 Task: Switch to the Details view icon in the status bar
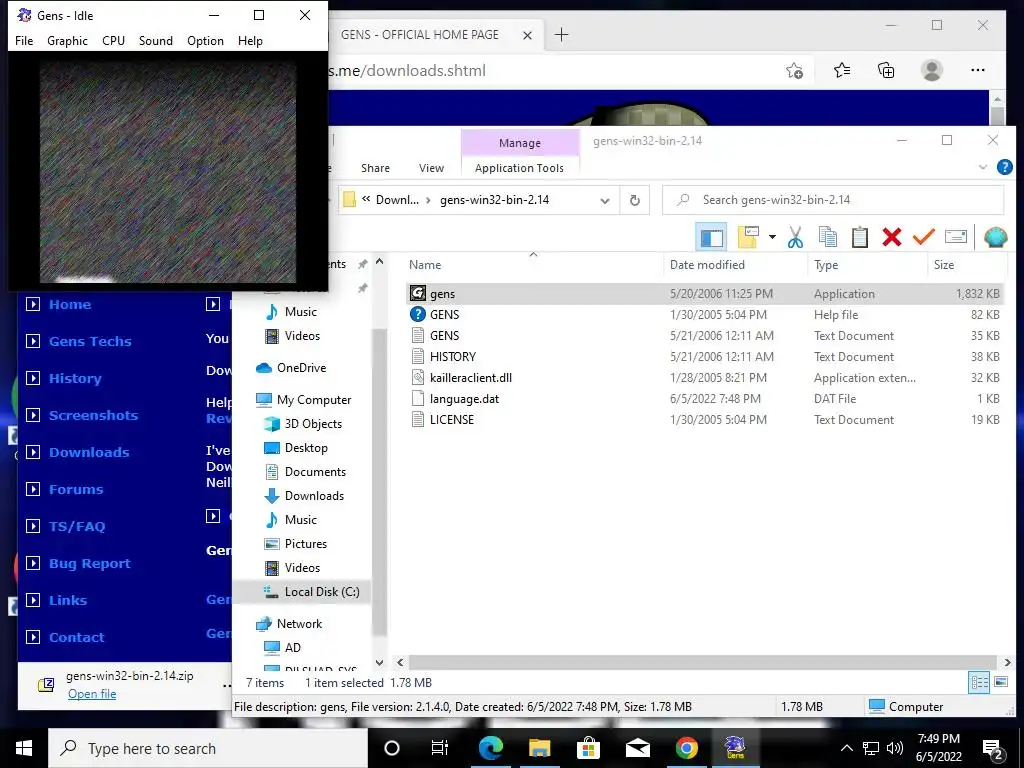pos(980,682)
